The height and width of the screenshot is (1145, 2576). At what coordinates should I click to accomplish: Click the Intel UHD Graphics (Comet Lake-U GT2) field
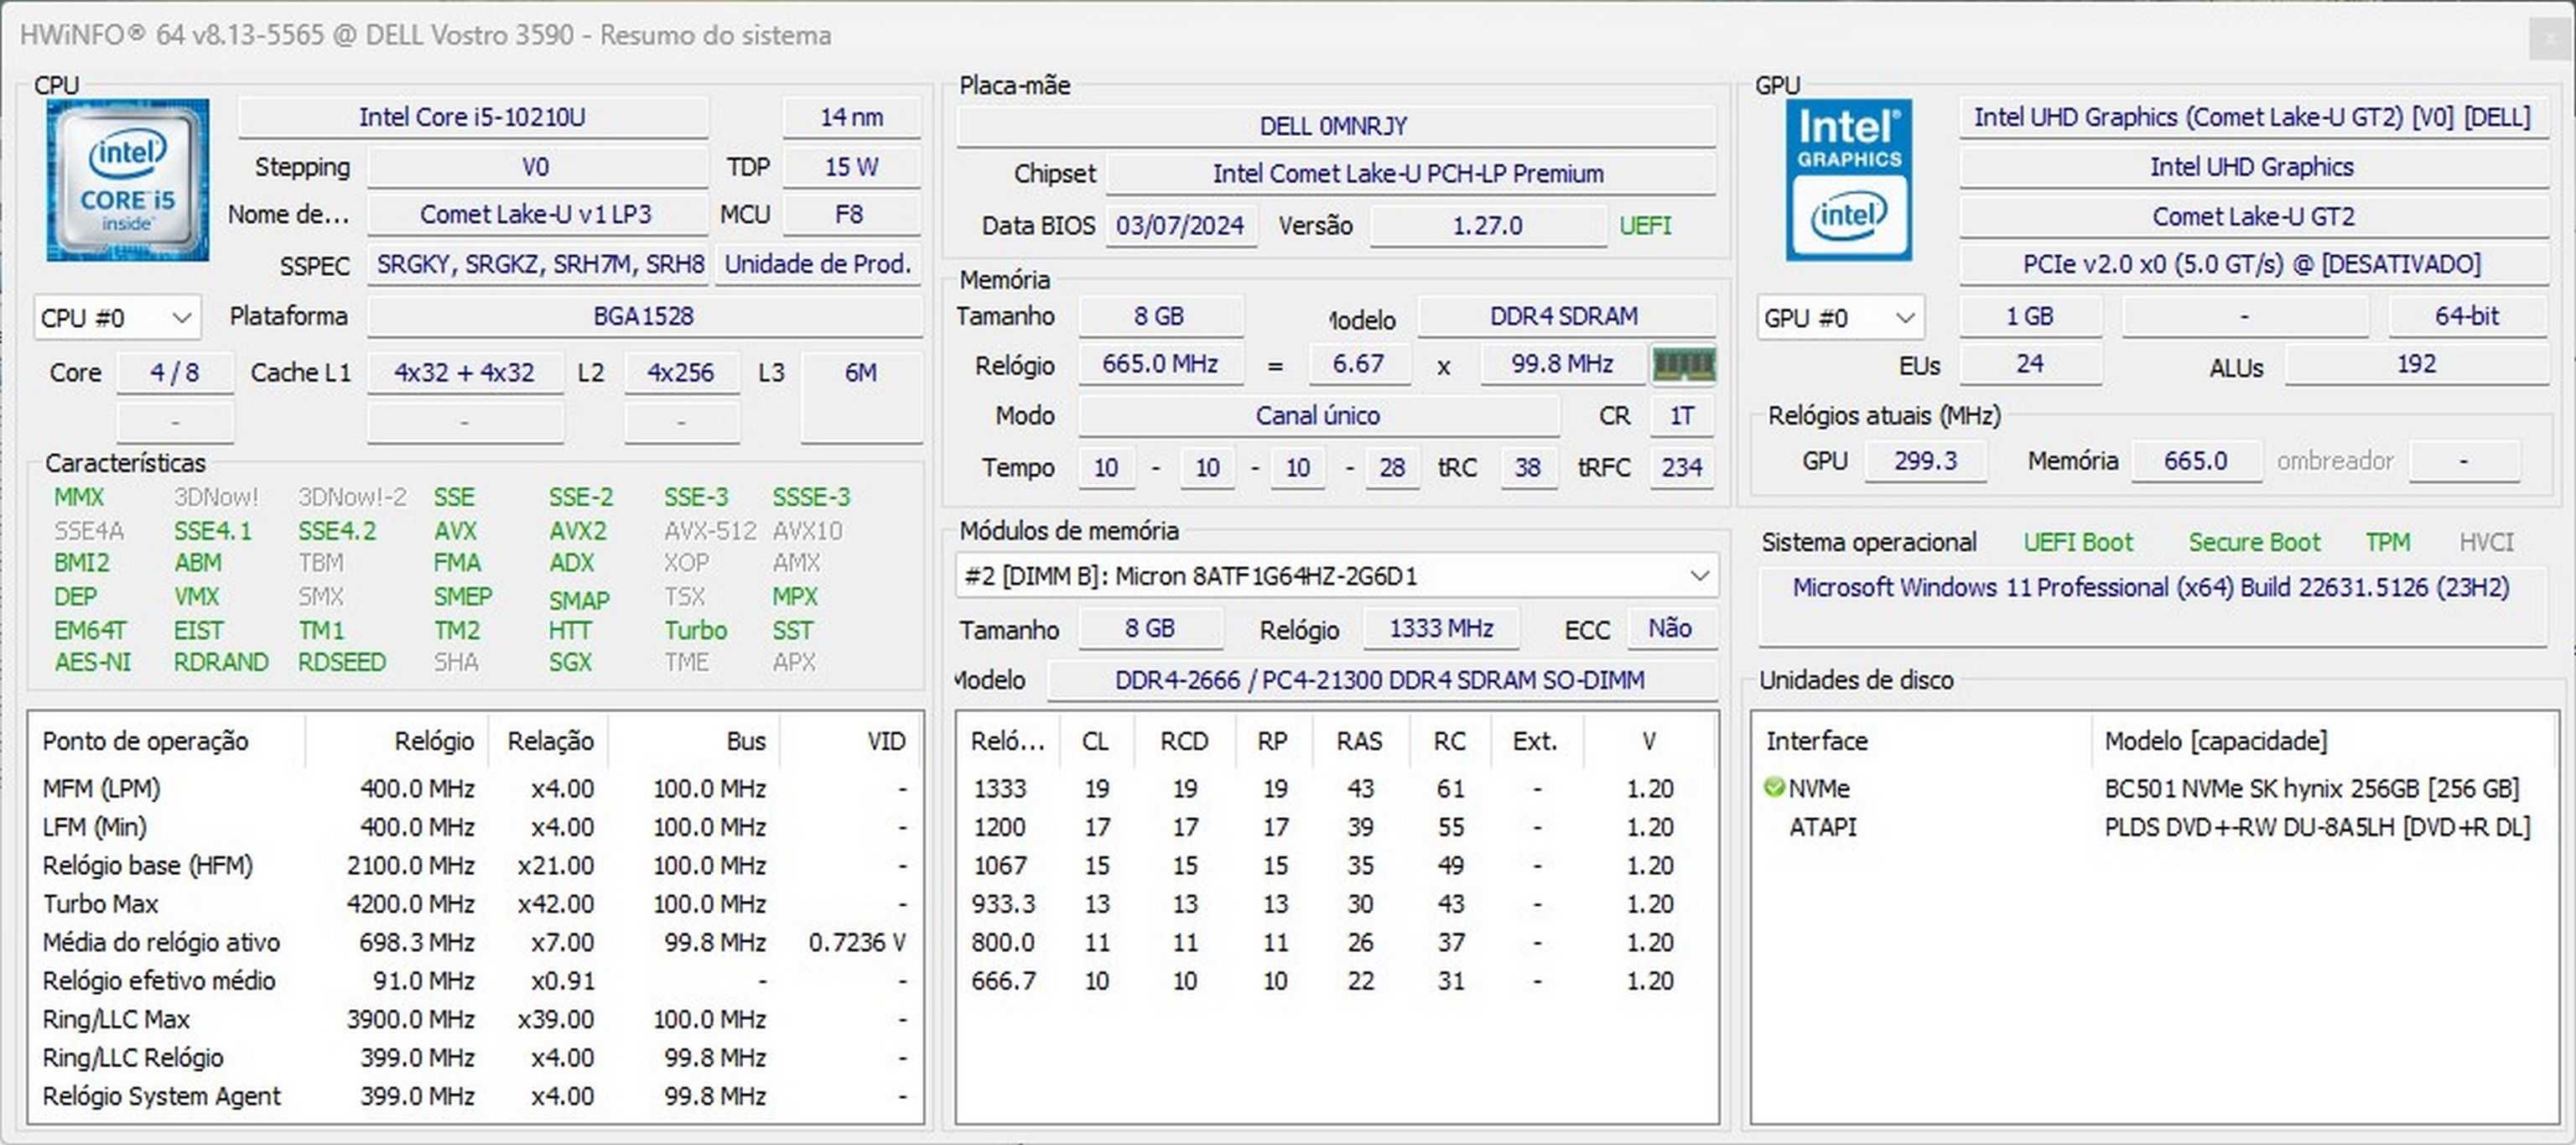(x=2253, y=117)
